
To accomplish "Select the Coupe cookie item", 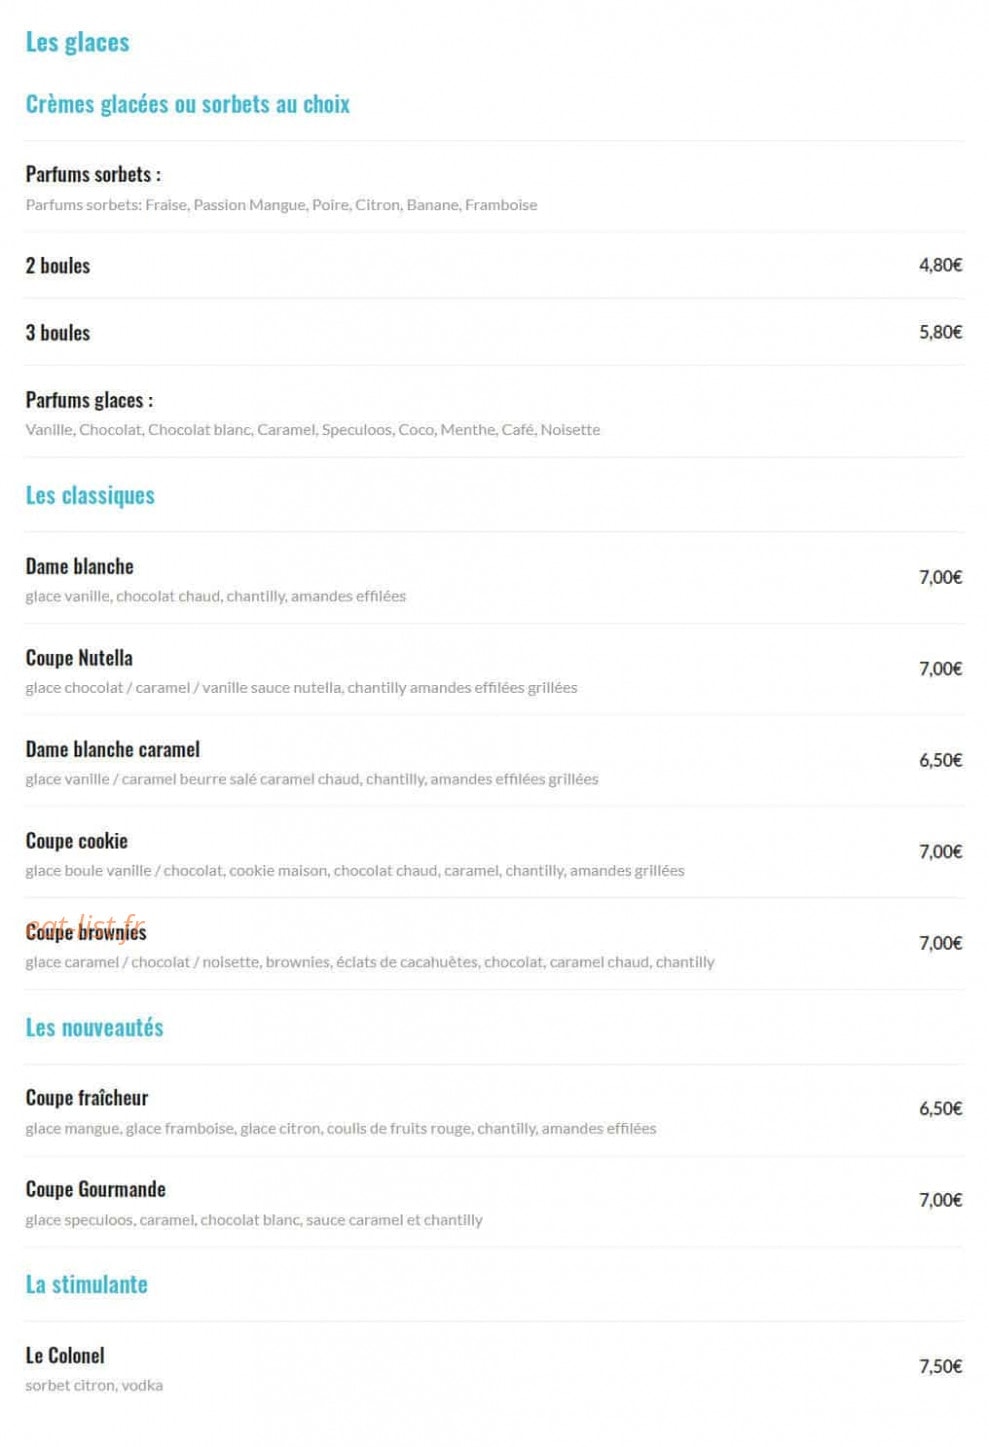I will click(77, 841).
